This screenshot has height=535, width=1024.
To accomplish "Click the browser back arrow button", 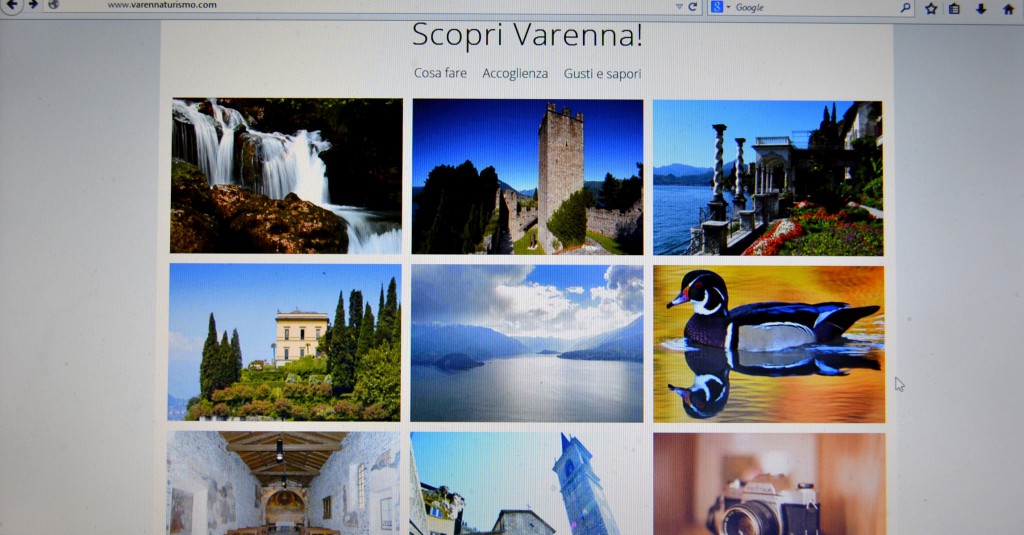I will 12,4.
